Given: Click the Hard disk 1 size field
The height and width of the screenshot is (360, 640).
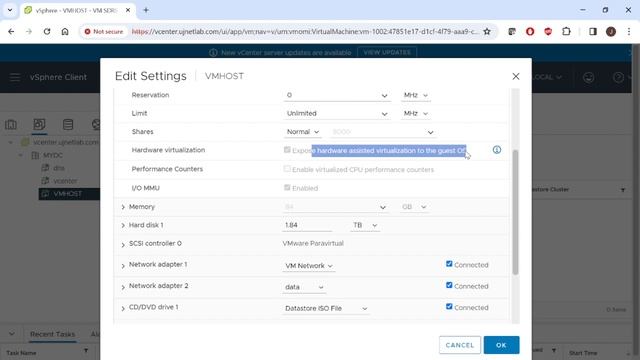Looking at the screenshot, I should pyautogui.click(x=307, y=225).
